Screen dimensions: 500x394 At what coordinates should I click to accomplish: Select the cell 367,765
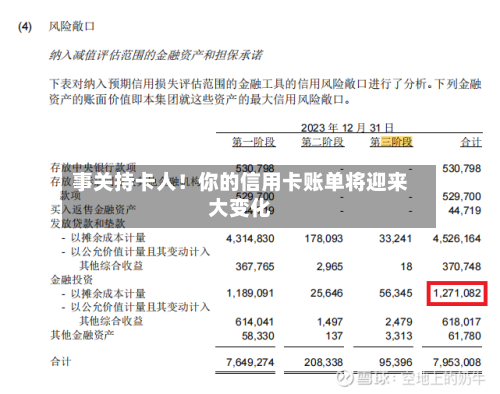[255, 267]
